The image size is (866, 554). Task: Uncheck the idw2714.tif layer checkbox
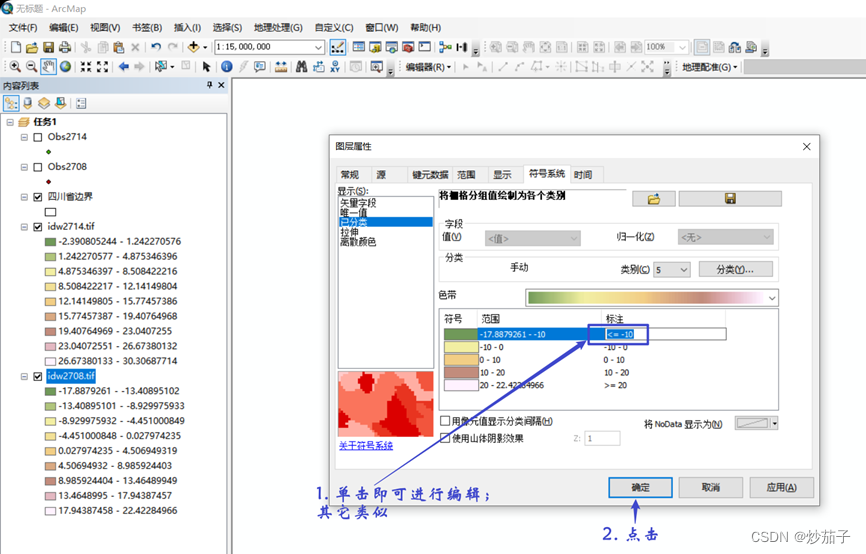click(x=38, y=226)
